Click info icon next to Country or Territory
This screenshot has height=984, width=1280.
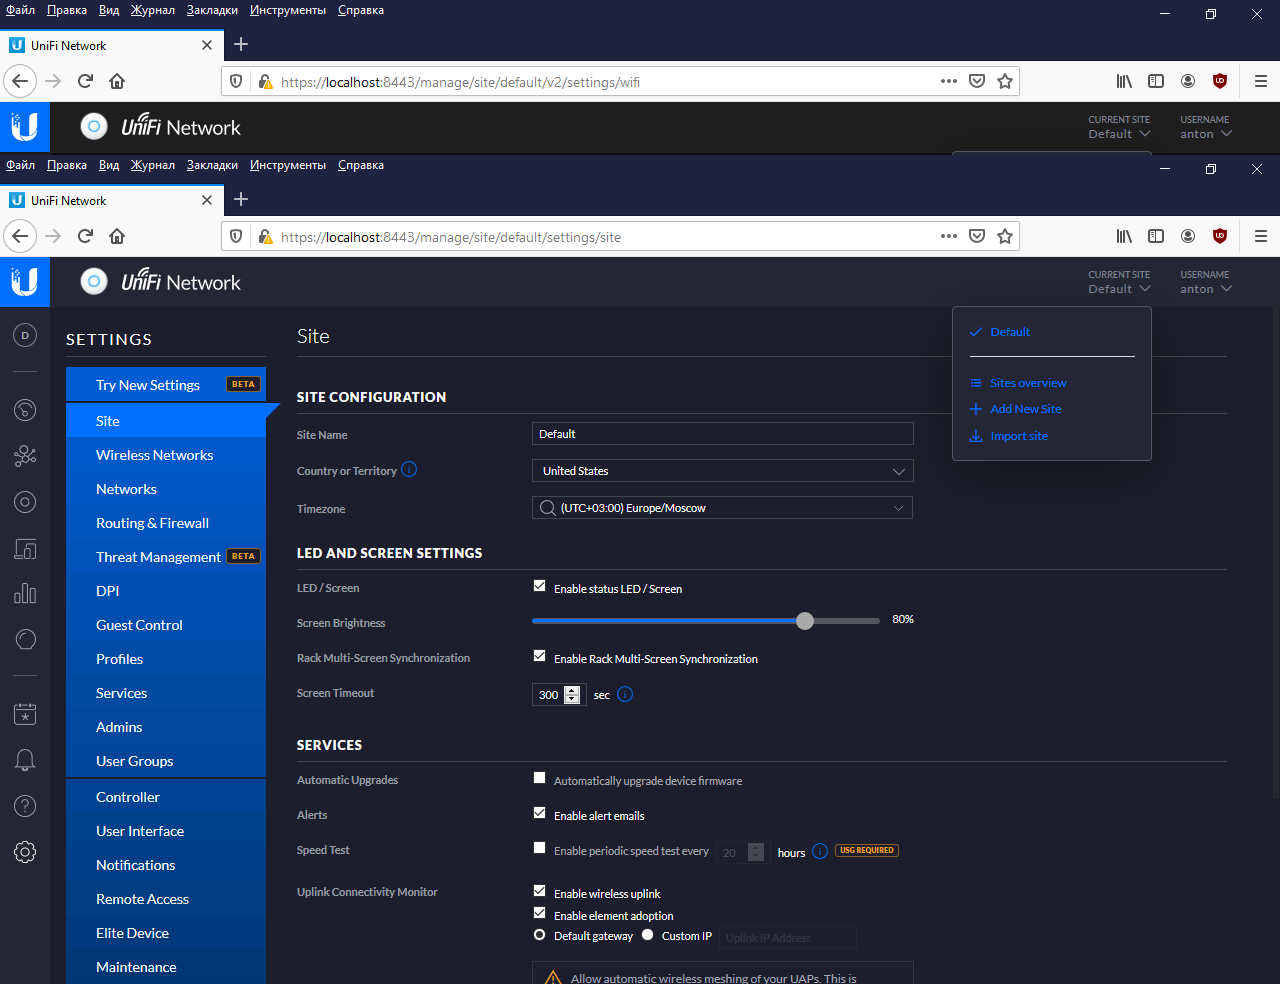pos(409,470)
